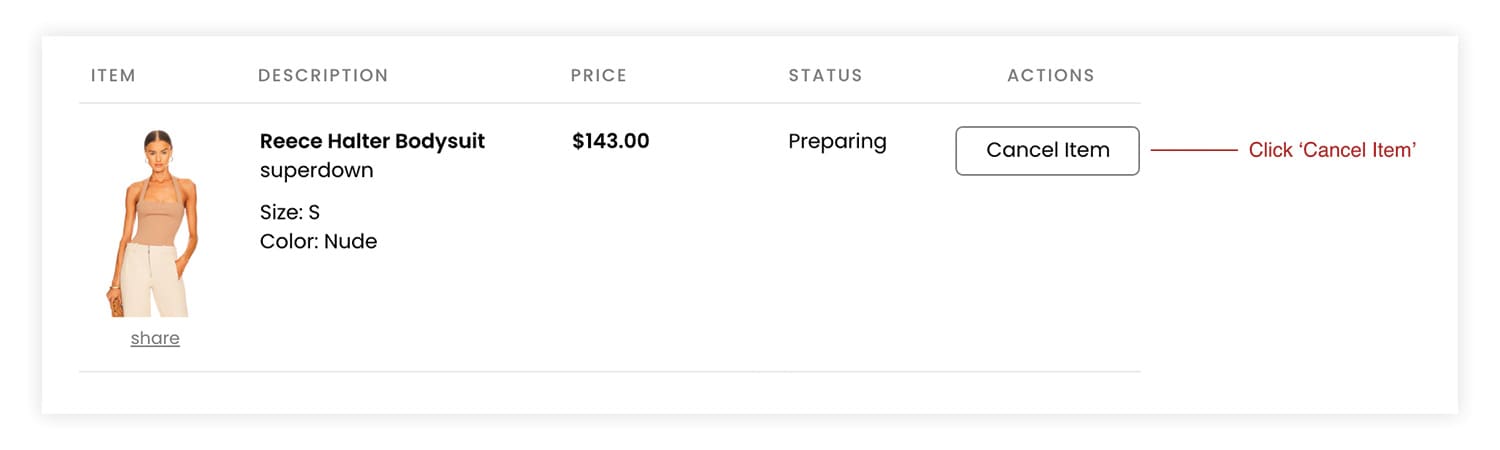1500x450 pixels.
Task: Click the $143.00 price value
Action: click(x=610, y=141)
